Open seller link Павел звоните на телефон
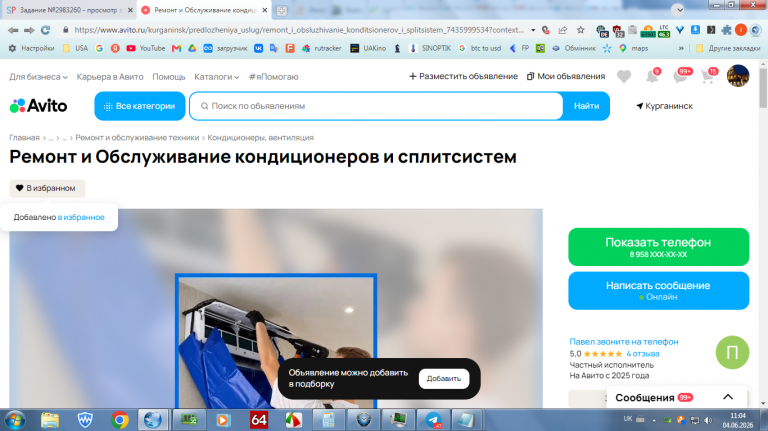The height and width of the screenshot is (431, 768). (x=624, y=342)
